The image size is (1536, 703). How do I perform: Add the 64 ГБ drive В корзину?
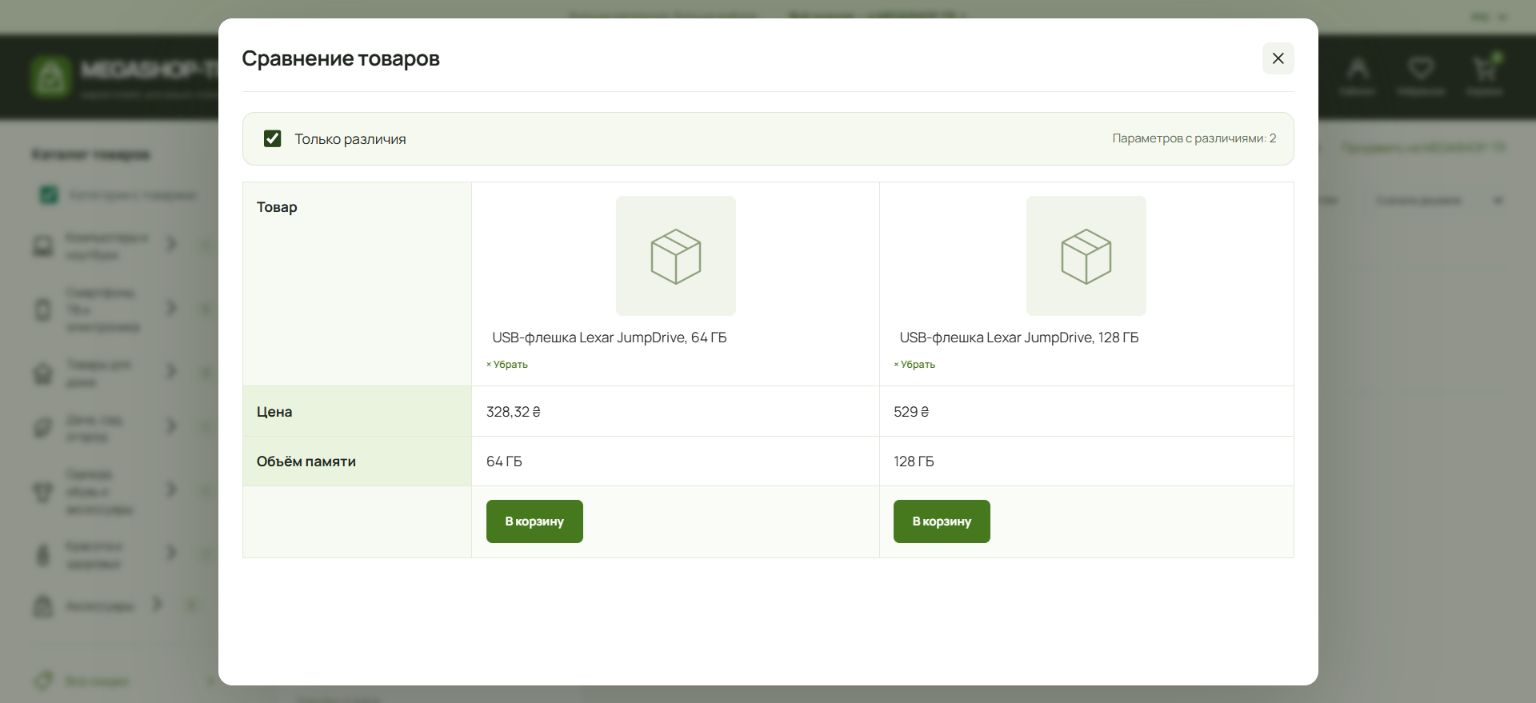pos(534,521)
